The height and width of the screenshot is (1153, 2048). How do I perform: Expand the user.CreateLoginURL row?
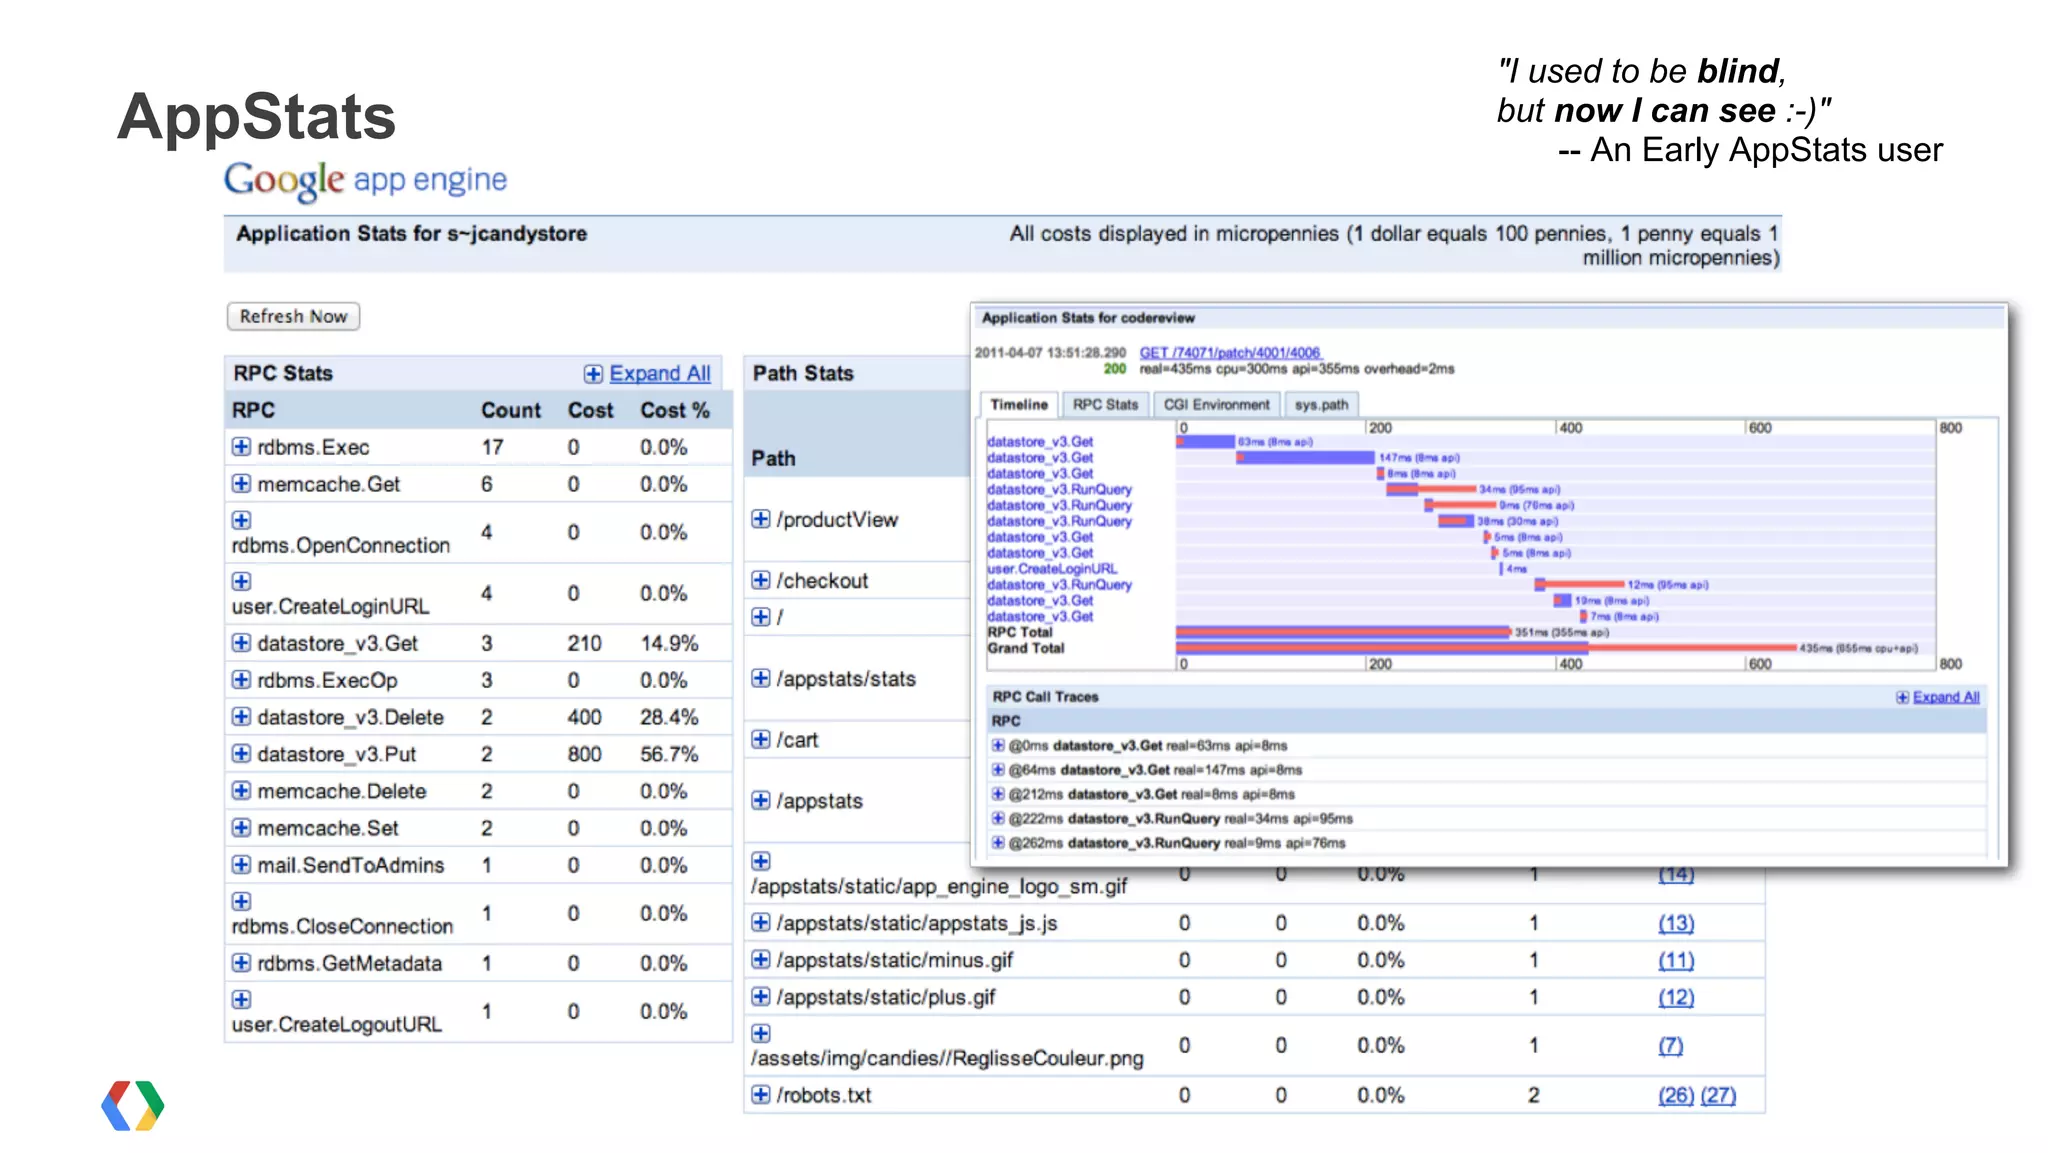point(241,581)
